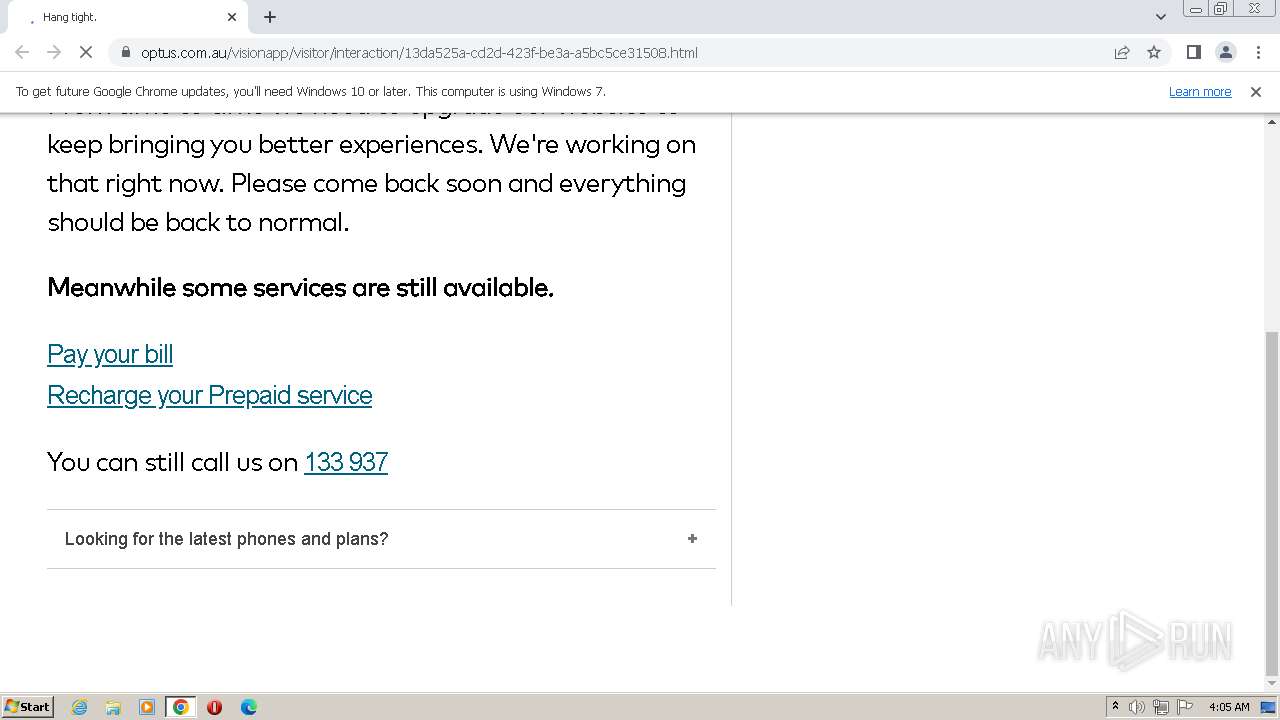Image resolution: width=1280 pixels, height=720 pixels.
Task: Click 'Meanwhile some services are still available.' text
Action: click(300, 288)
